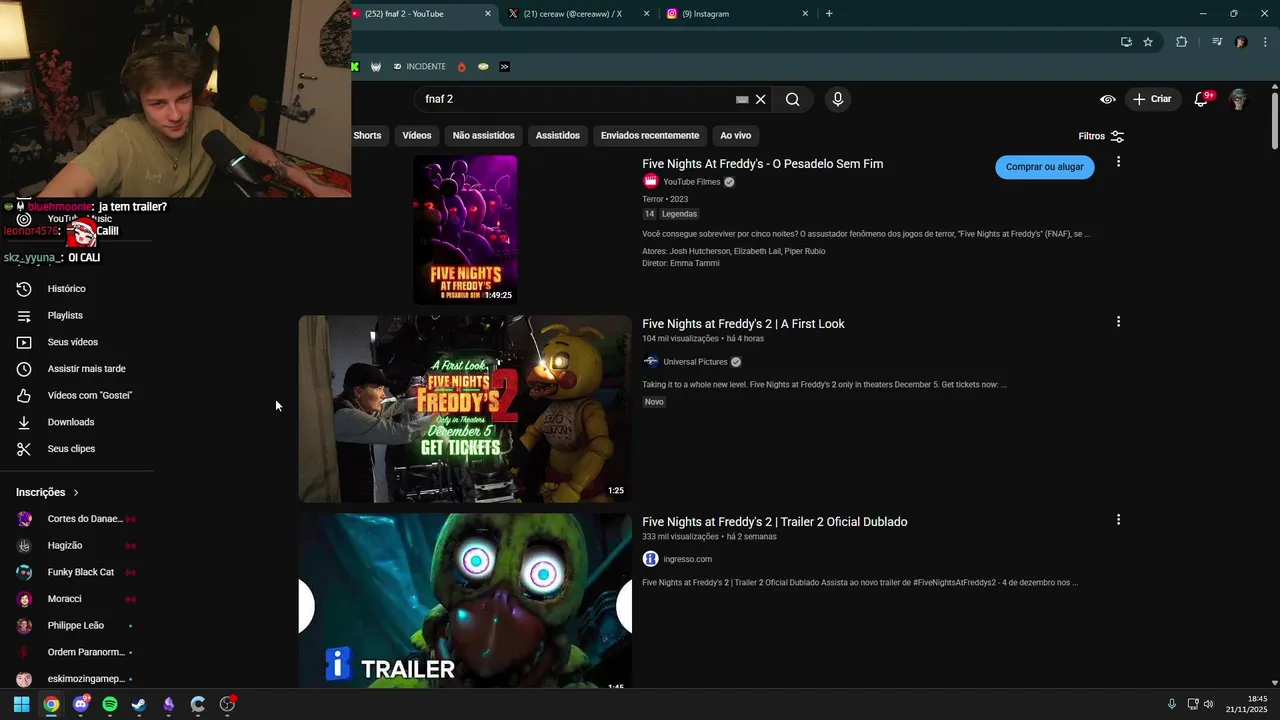The width and height of the screenshot is (1280, 720).
Task: Click the install app icon in address bar
Action: click(x=1126, y=42)
